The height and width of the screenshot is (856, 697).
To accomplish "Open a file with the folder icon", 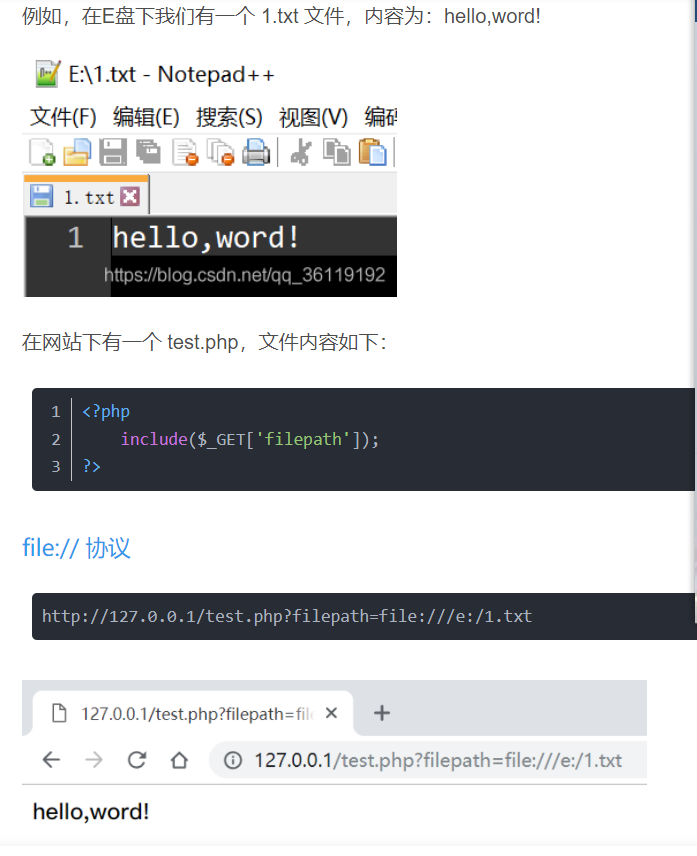I will 77,152.
